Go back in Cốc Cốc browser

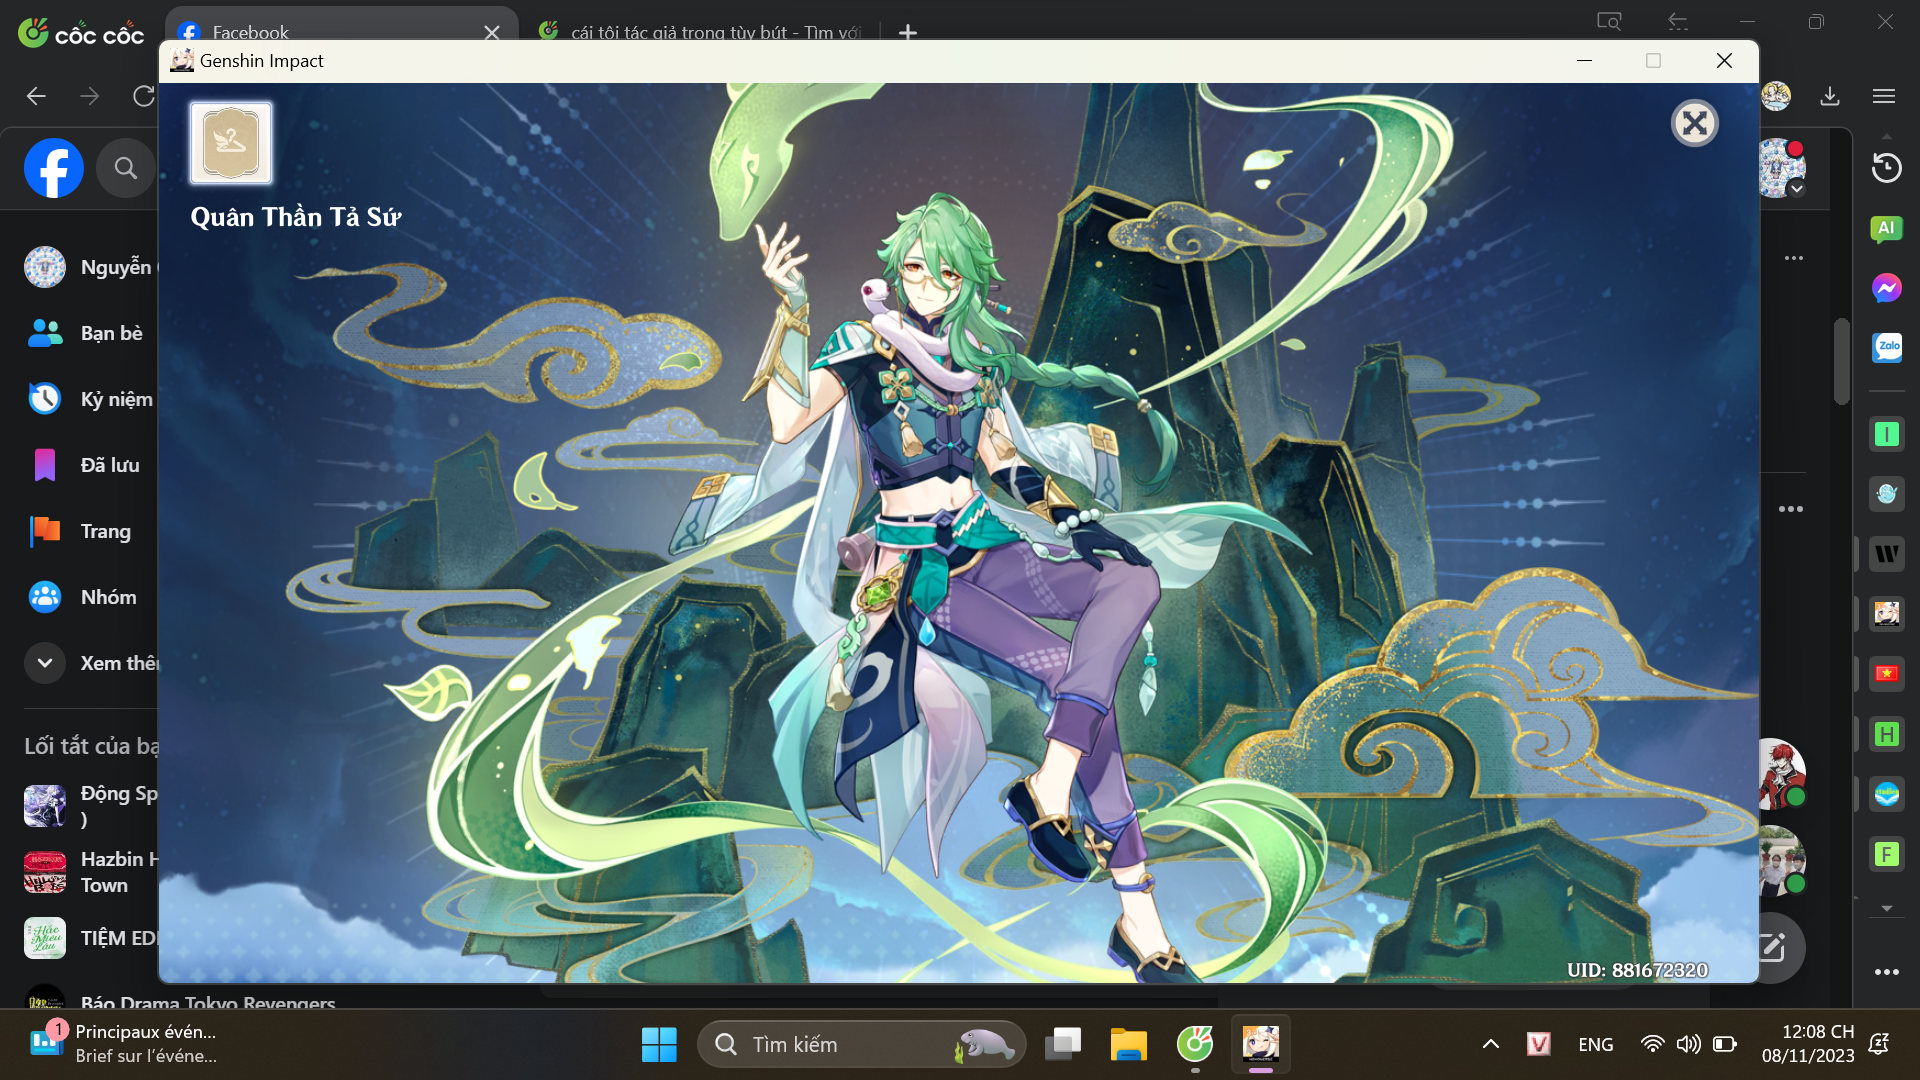point(36,96)
